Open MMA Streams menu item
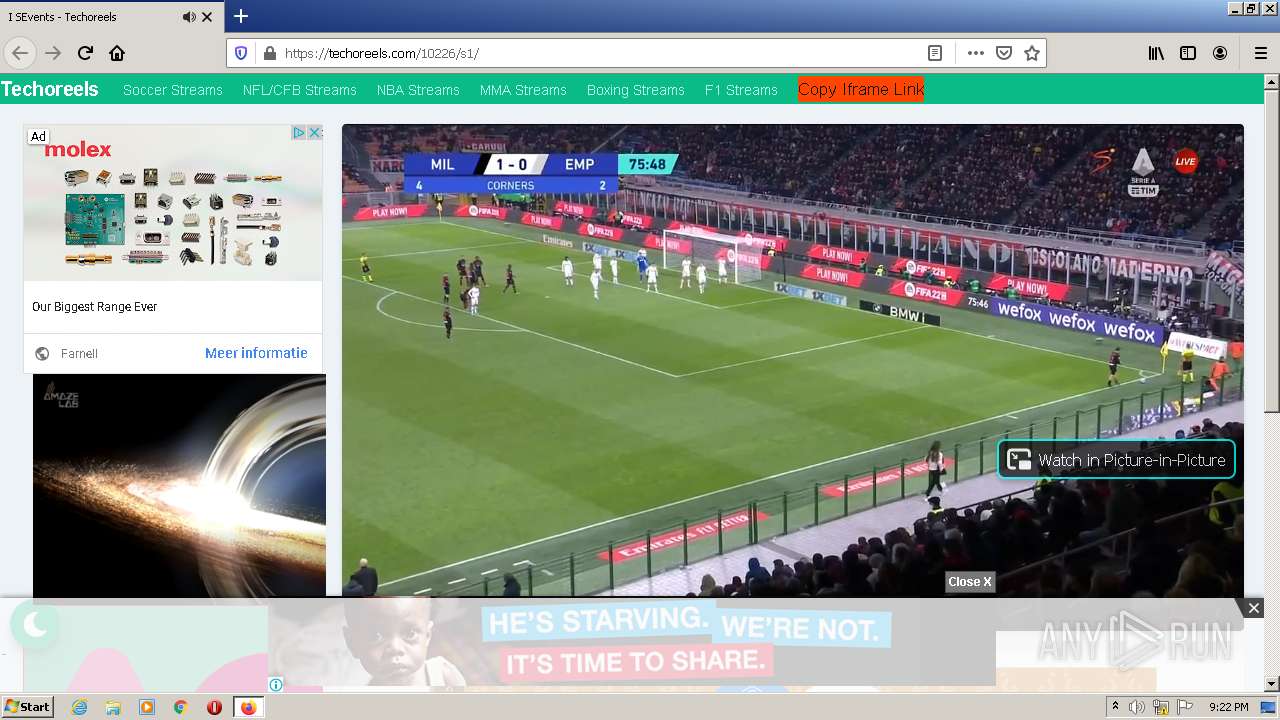The image size is (1280, 720). [x=523, y=90]
